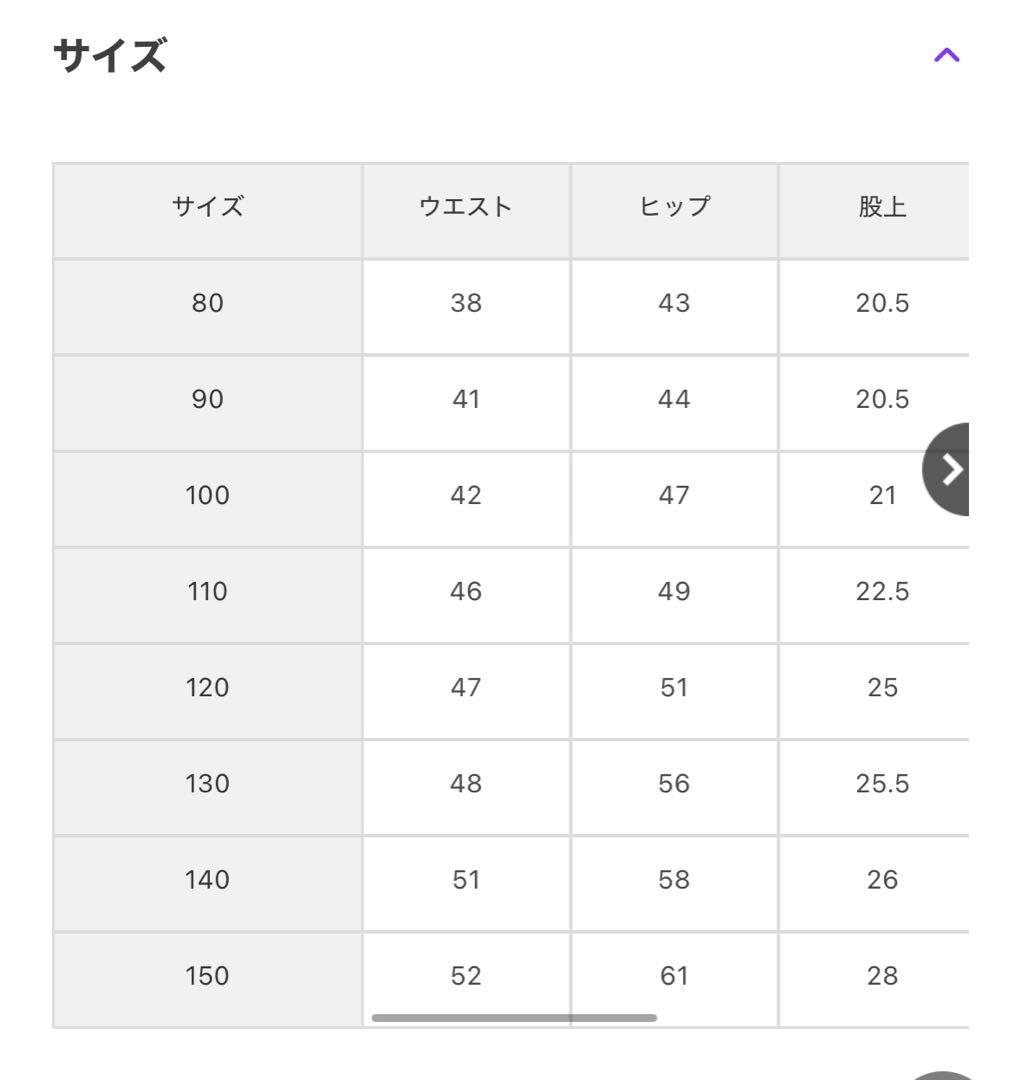Select the ウエスト column header
Screen dimensions: 1022x1080
pos(466,207)
